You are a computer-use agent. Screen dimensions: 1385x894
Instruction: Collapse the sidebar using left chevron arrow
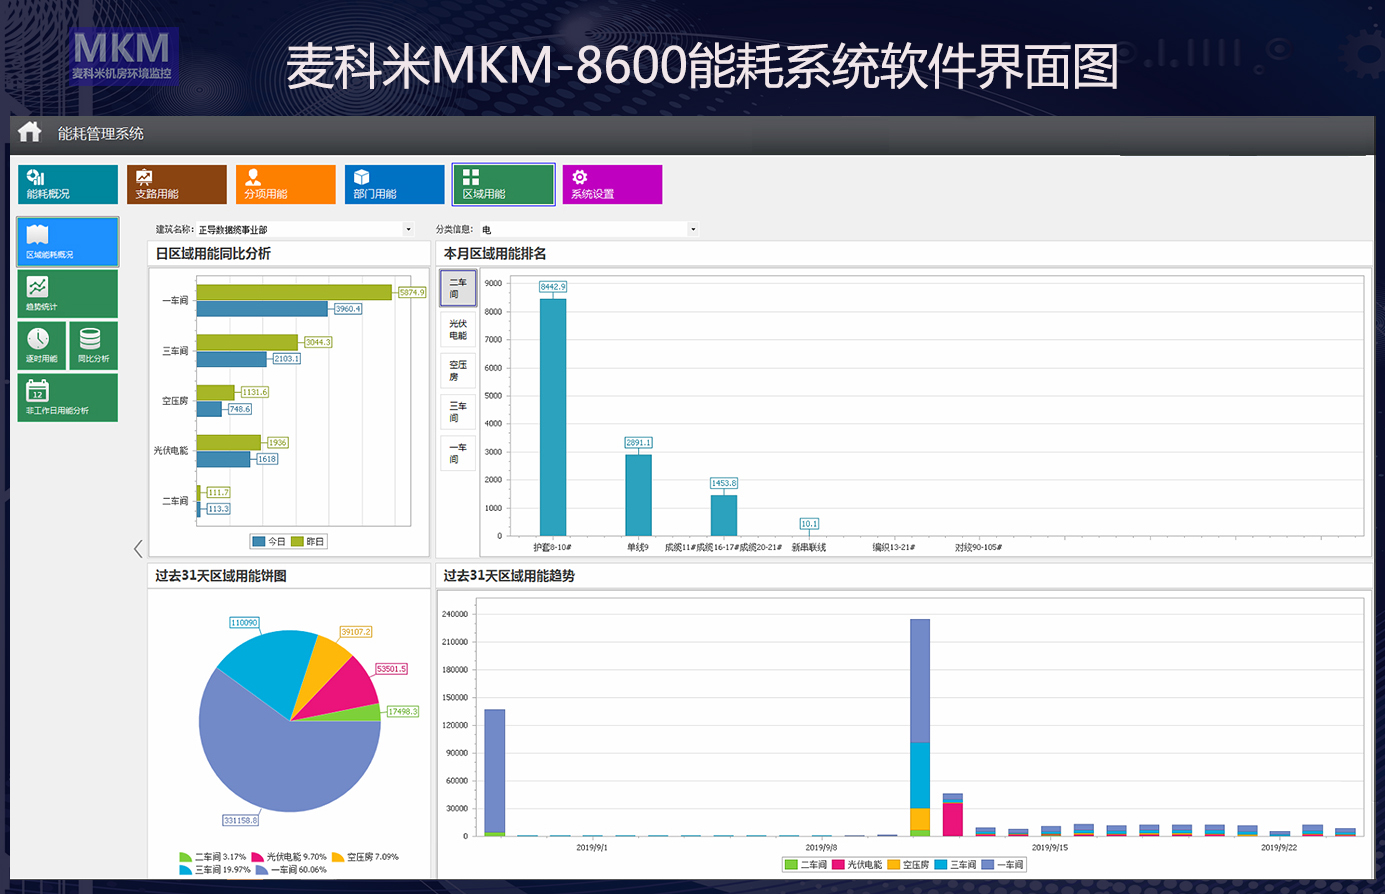[138, 548]
